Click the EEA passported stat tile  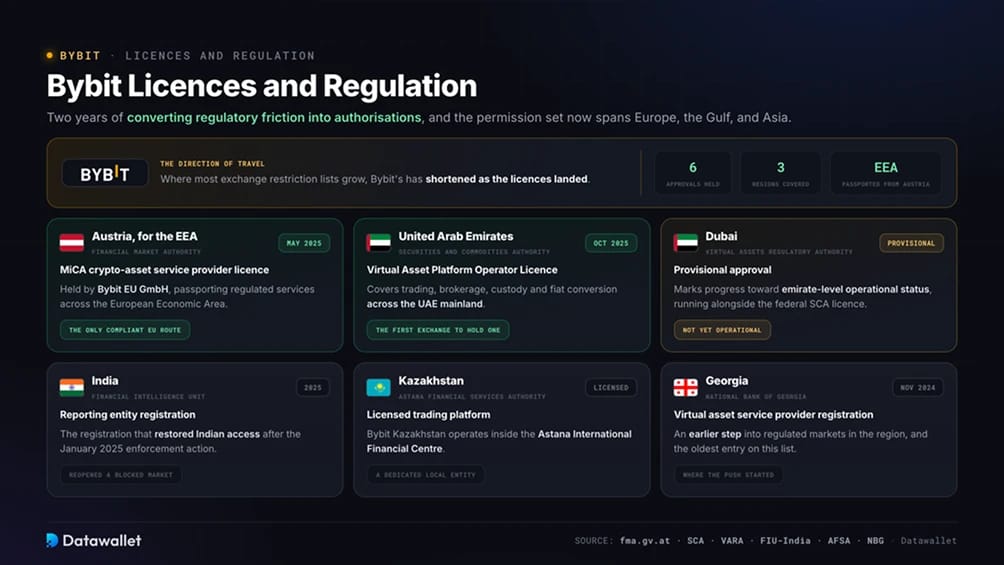tap(886, 174)
